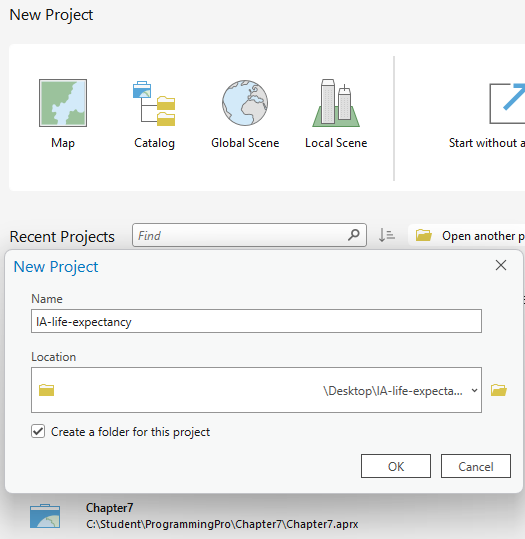Open the sort recent projects icon
Viewport: 525px width, 539px height.
coord(386,235)
